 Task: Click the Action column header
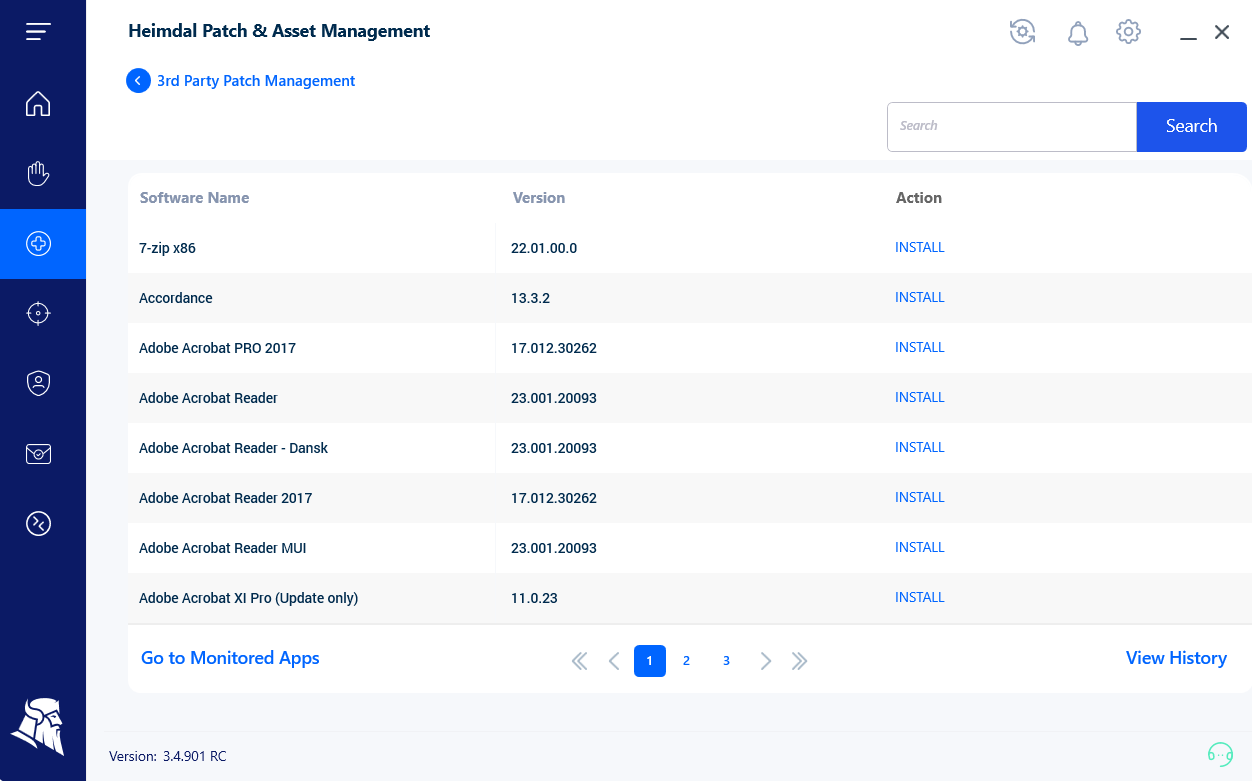(x=919, y=198)
